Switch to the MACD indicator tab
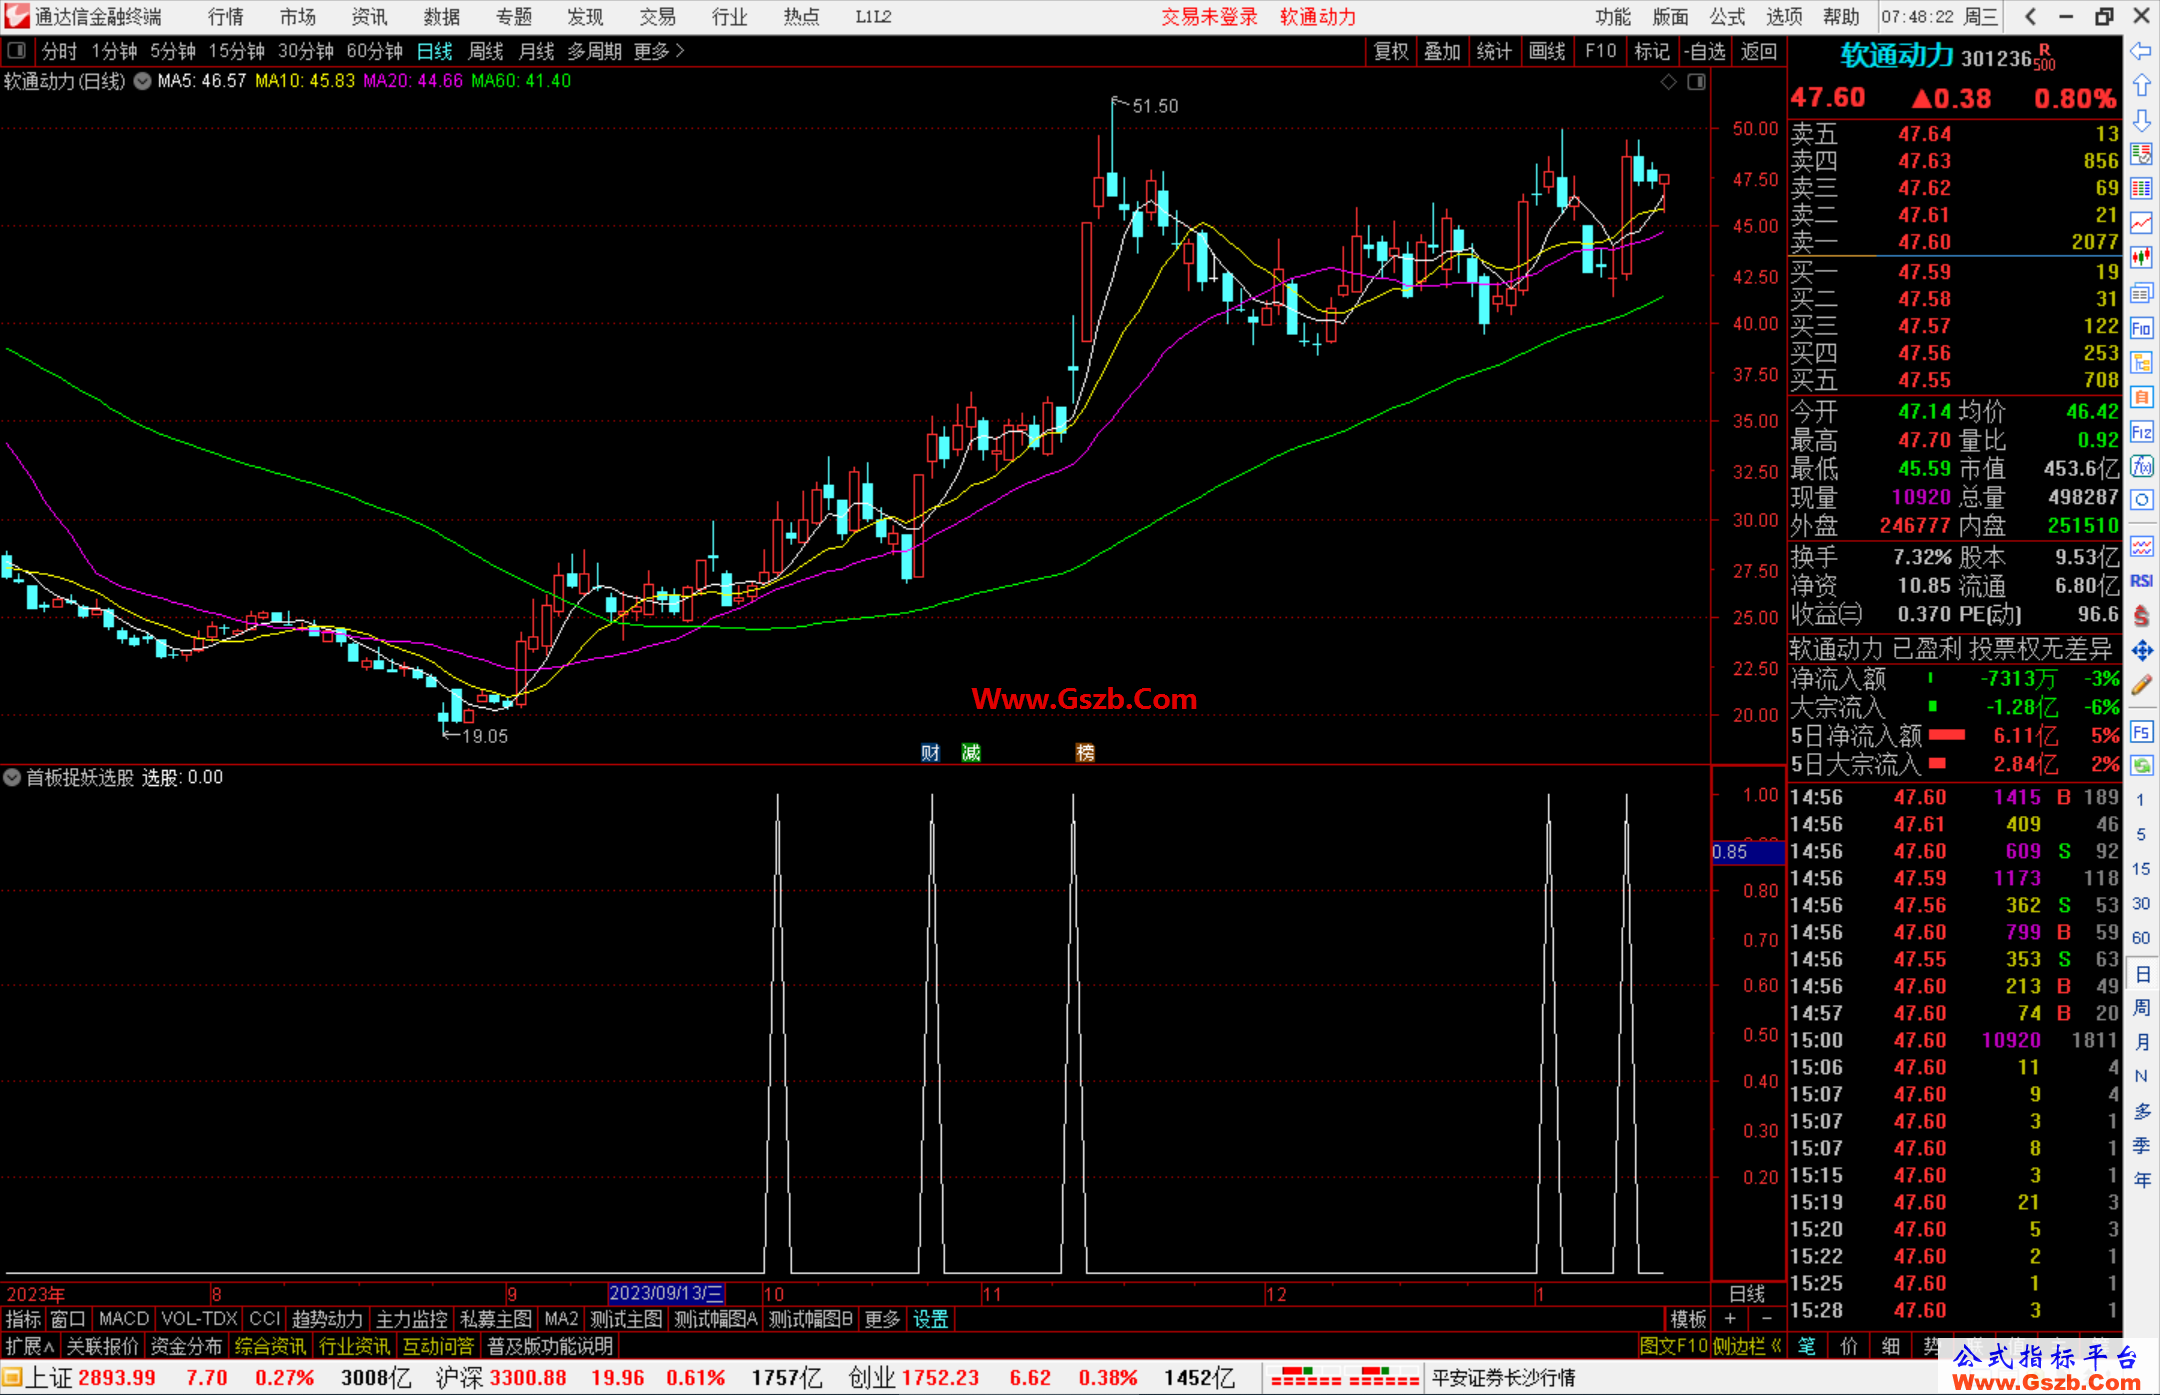Image resolution: width=2160 pixels, height=1395 pixels. (x=123, y=1319)
